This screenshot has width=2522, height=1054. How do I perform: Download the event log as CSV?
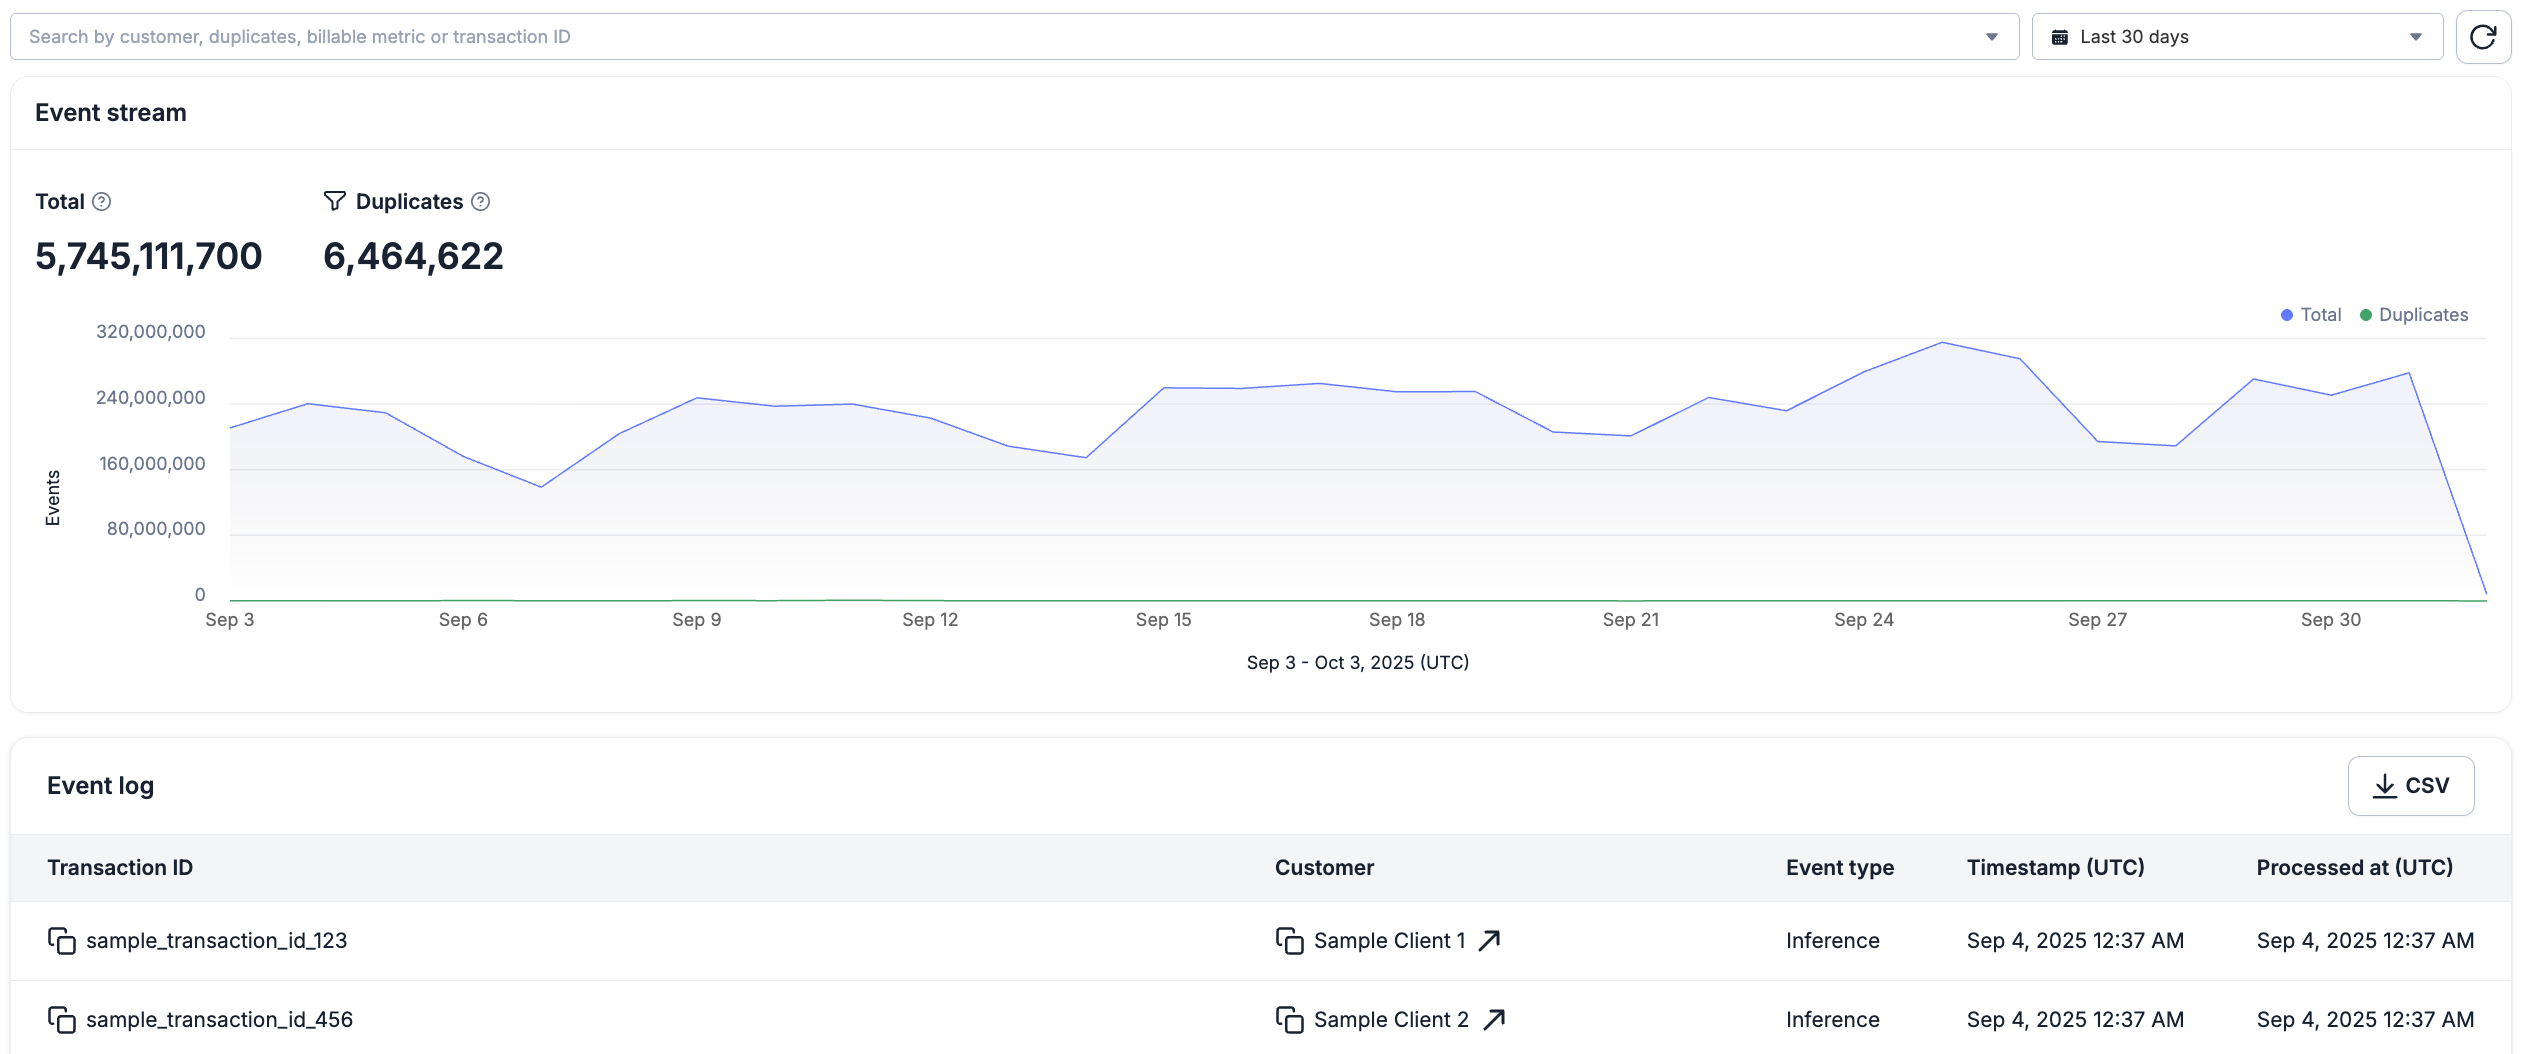point(2411,786)
